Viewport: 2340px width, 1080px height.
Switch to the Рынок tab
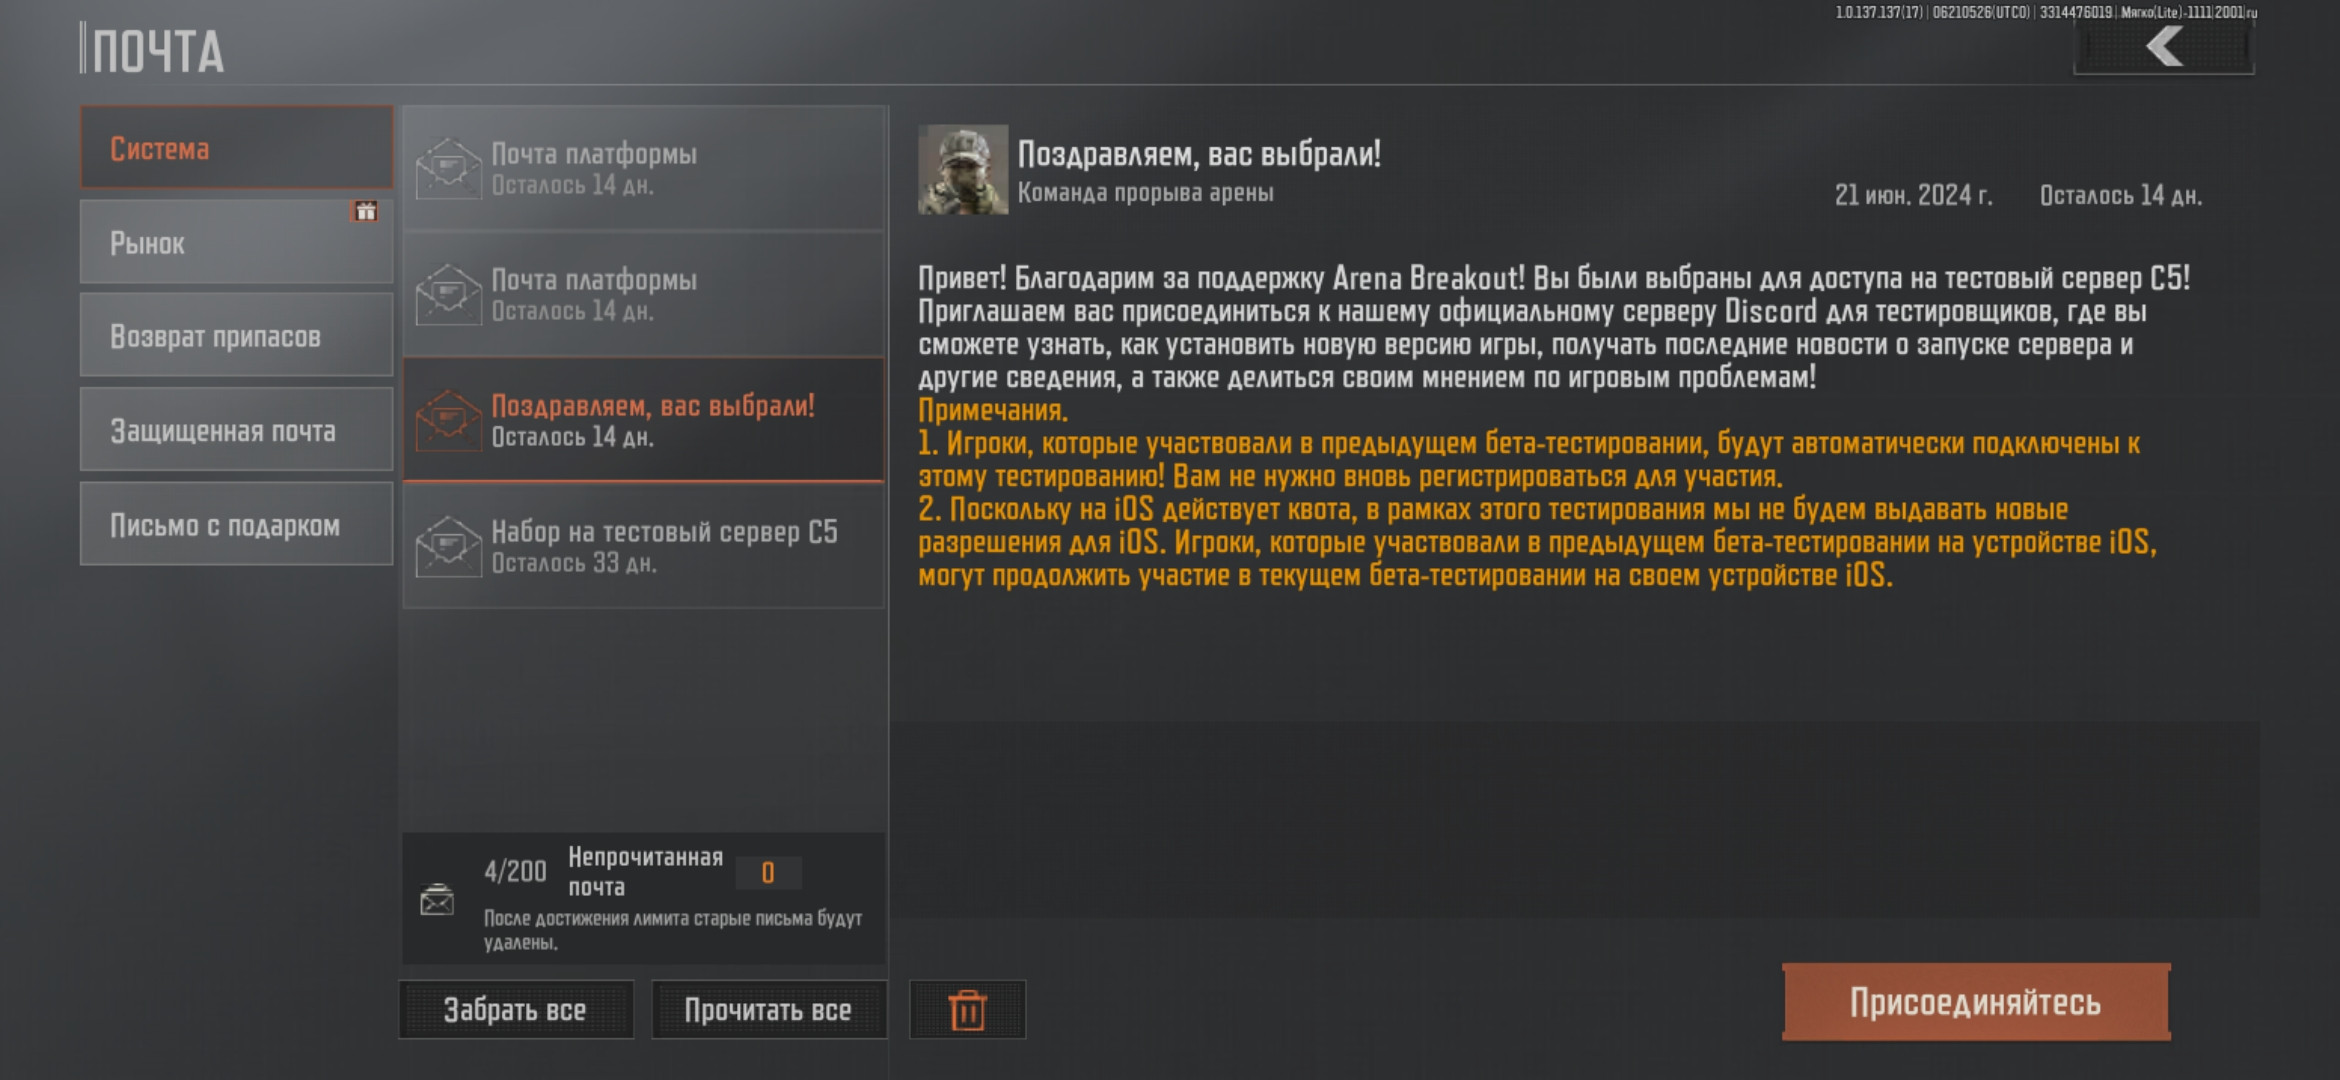(237, 242)
